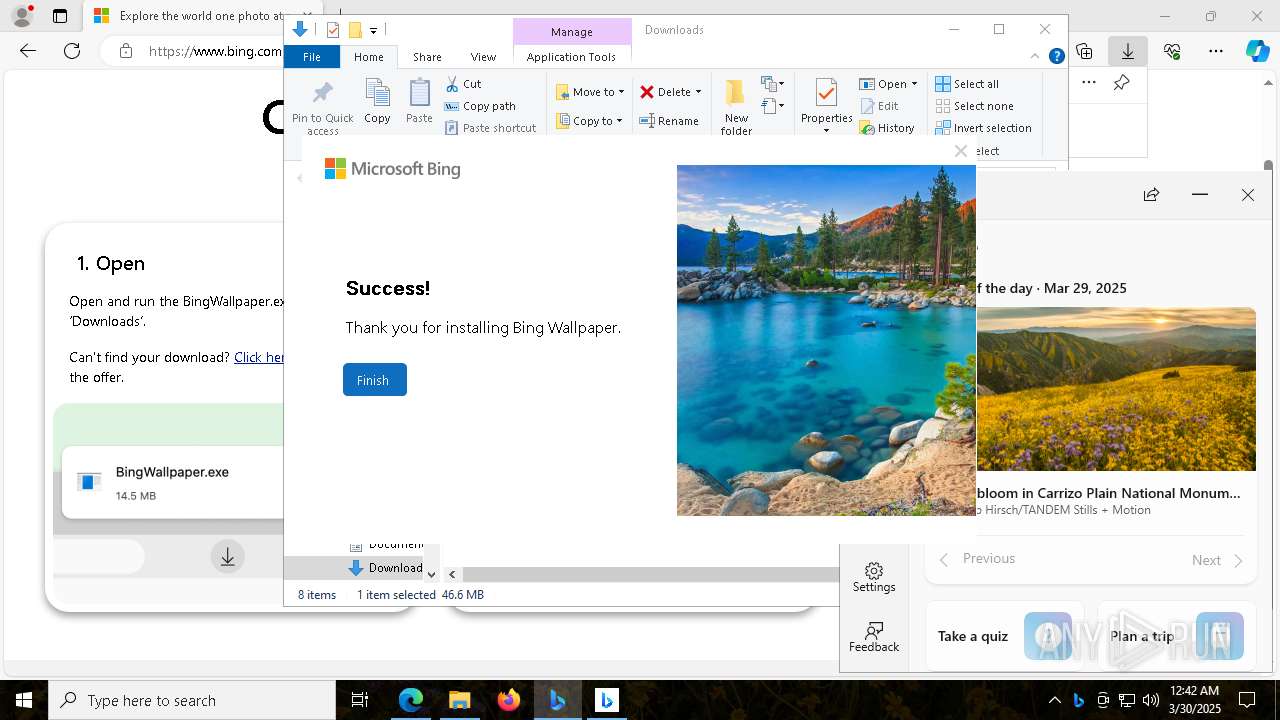Click Copy path in the ribbon
The width and height of the screenshot is (1280, 720).
(480, 106)
